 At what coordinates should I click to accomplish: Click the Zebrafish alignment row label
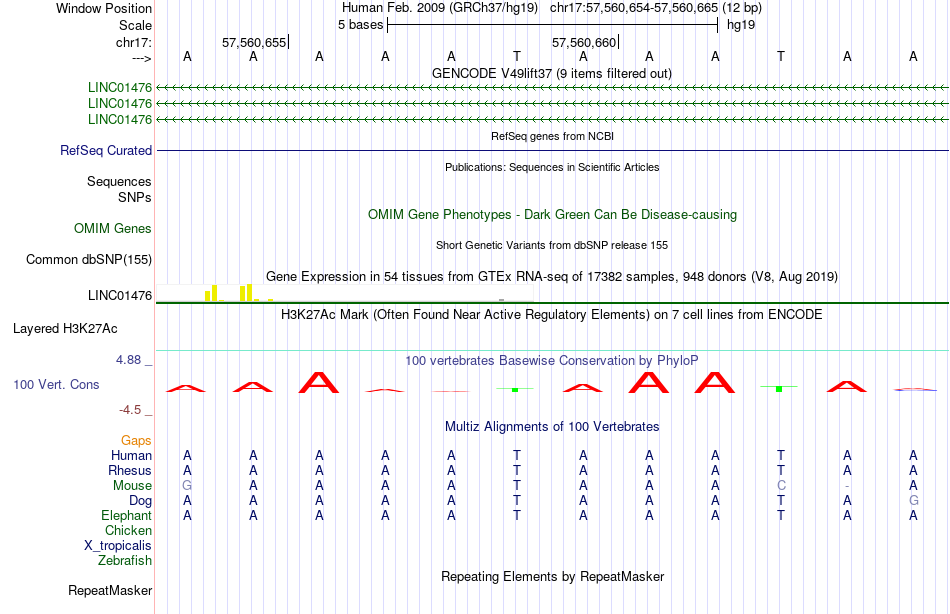[125, 560]
